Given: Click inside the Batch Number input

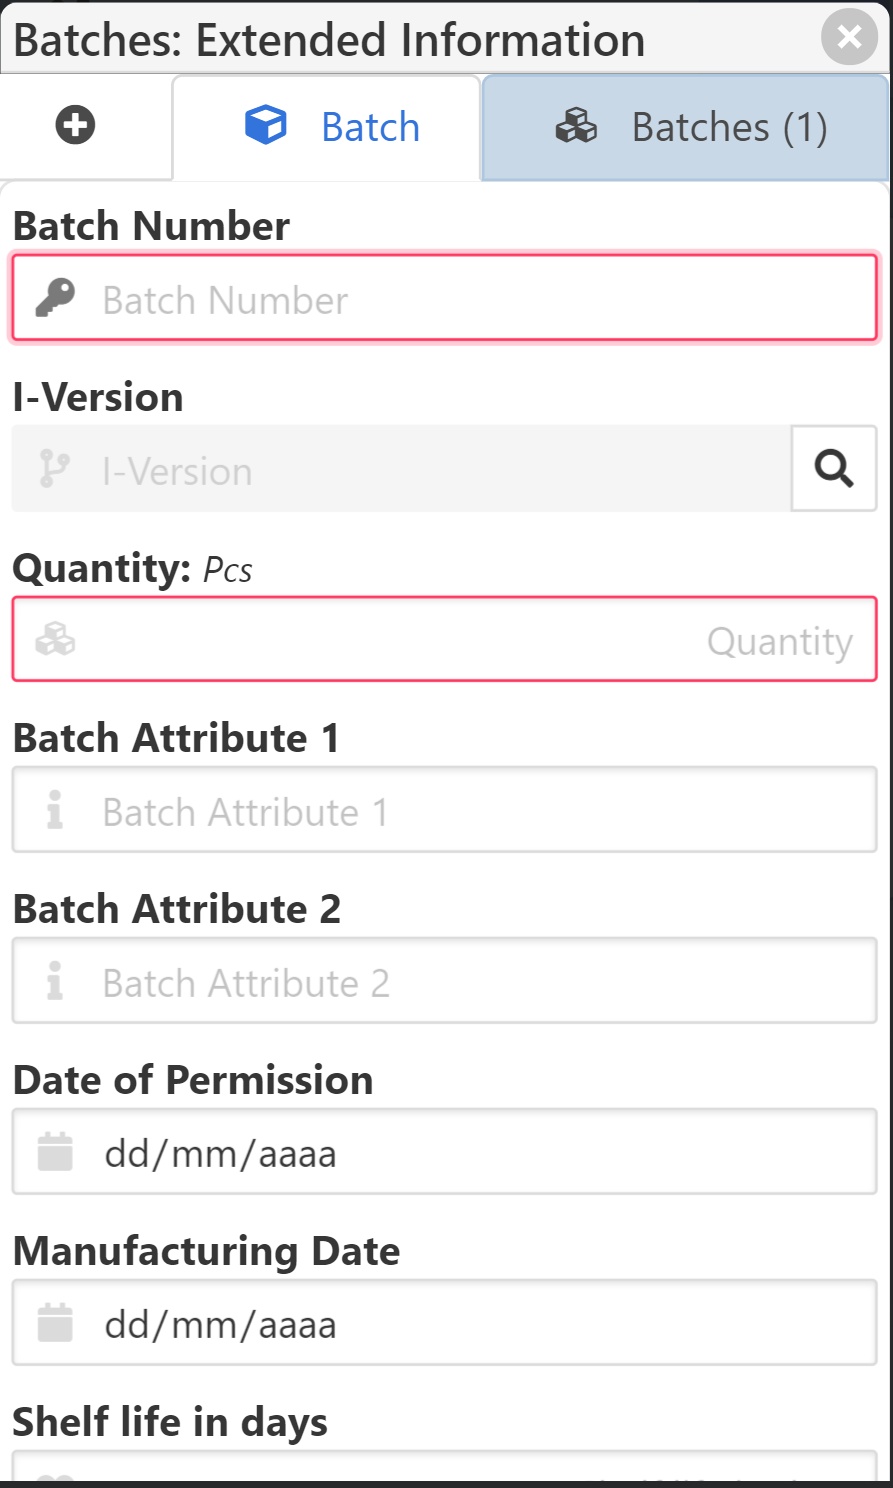Looking at the screenshot, I should pyautogui.click(x=440, y=298).
